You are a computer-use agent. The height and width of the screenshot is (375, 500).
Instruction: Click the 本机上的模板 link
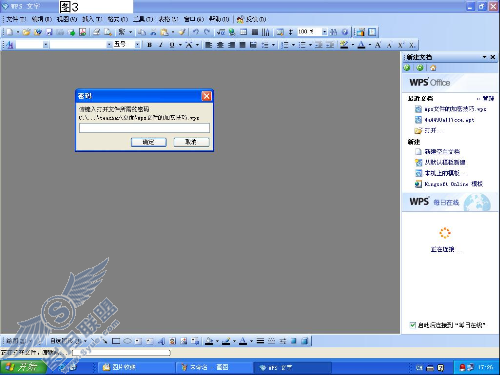[x=442, y=173]
